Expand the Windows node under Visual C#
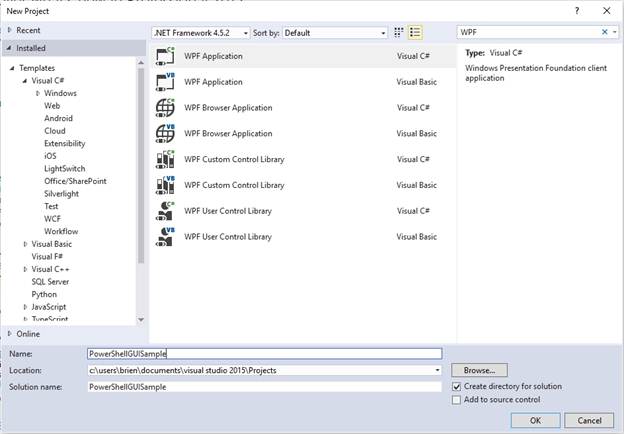The image size is (624, 434). 38,93
